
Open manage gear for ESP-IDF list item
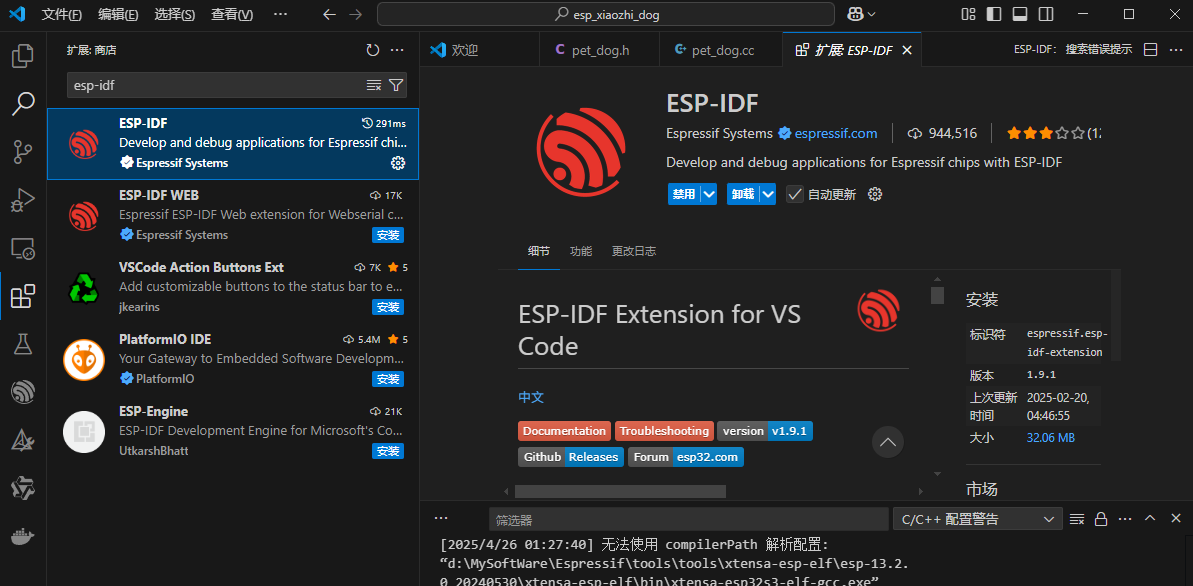pyautogui.click(x=397, y=163)
